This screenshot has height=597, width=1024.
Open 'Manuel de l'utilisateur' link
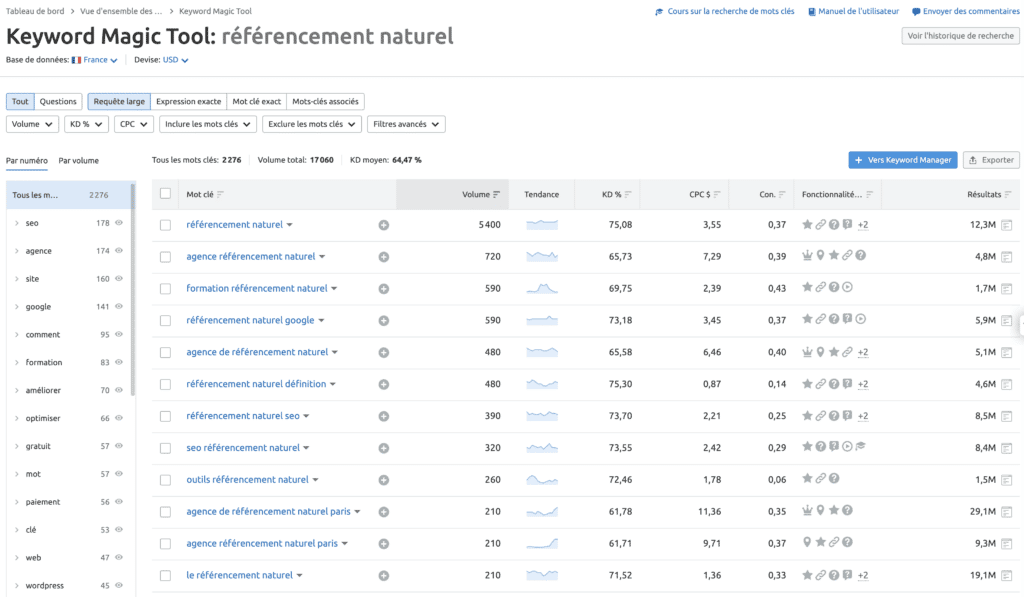[x=854, y=11]
